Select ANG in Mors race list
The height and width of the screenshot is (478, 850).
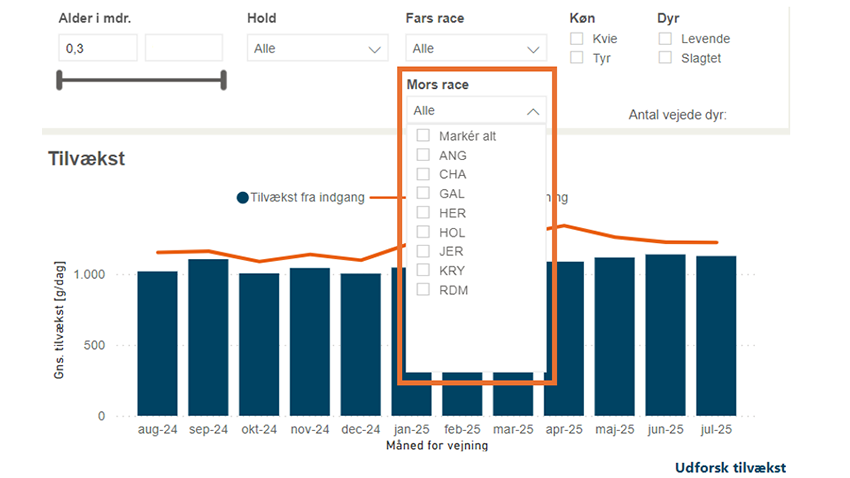tap(424, 155)
